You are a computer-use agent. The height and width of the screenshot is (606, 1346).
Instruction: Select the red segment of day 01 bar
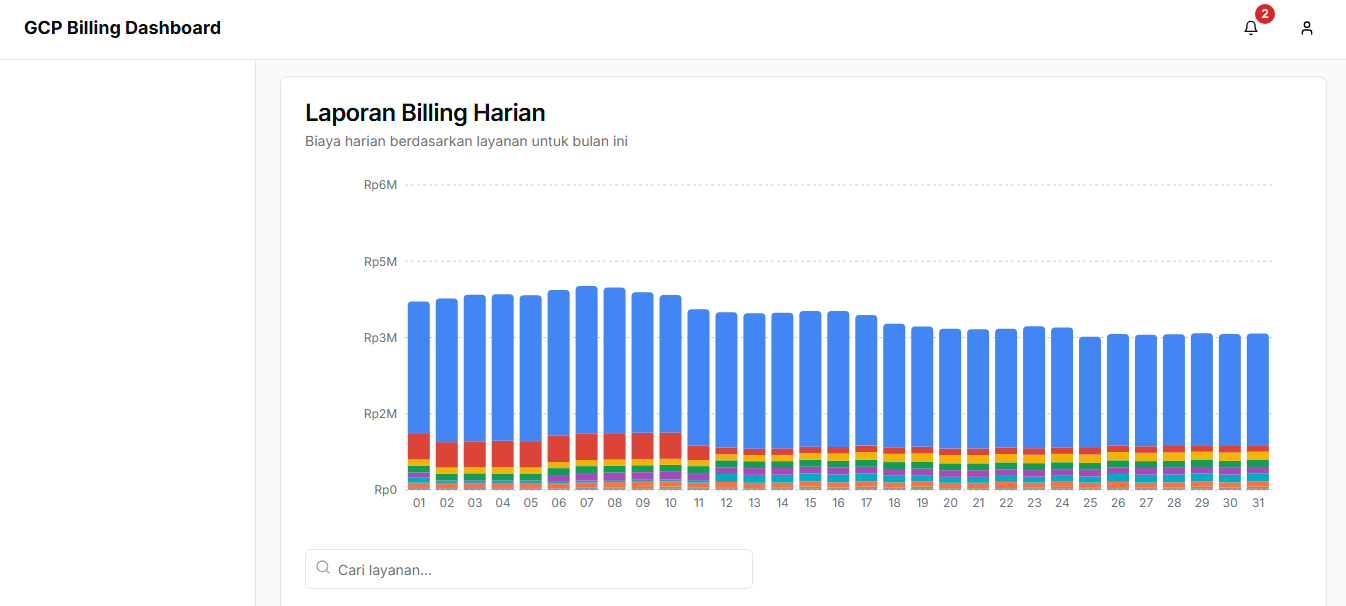419,446
